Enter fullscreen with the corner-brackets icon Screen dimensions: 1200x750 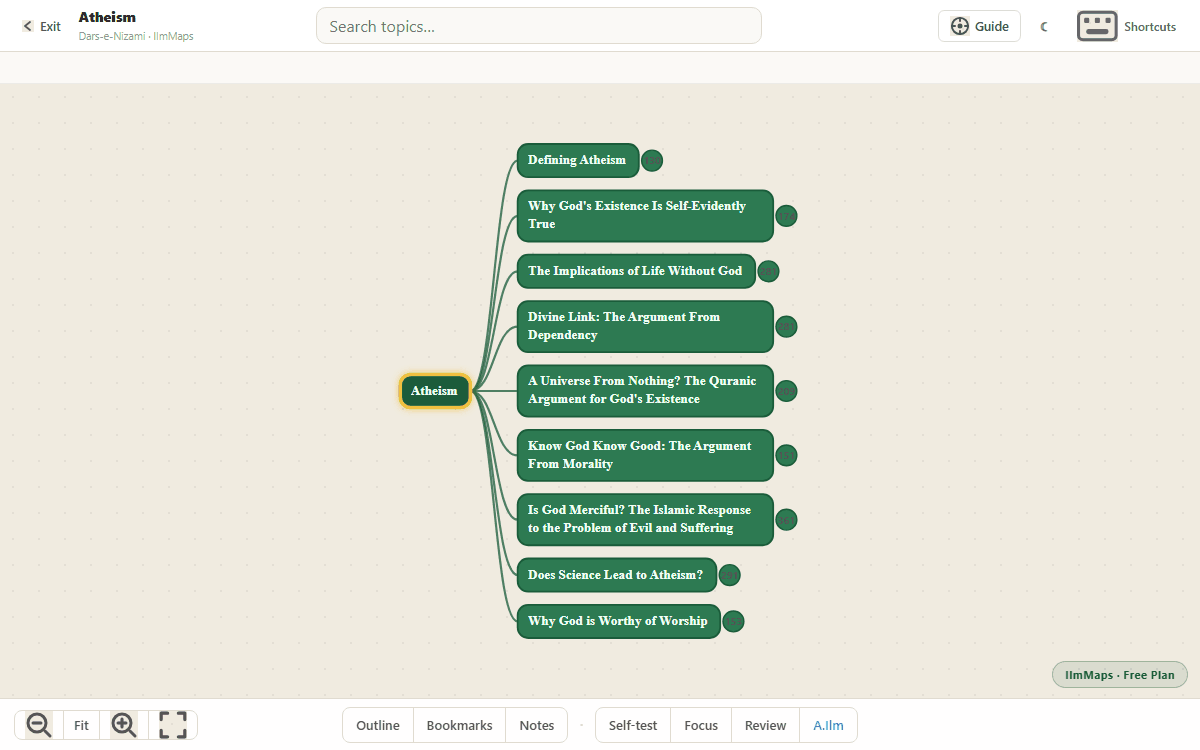[x=173, y=725]
